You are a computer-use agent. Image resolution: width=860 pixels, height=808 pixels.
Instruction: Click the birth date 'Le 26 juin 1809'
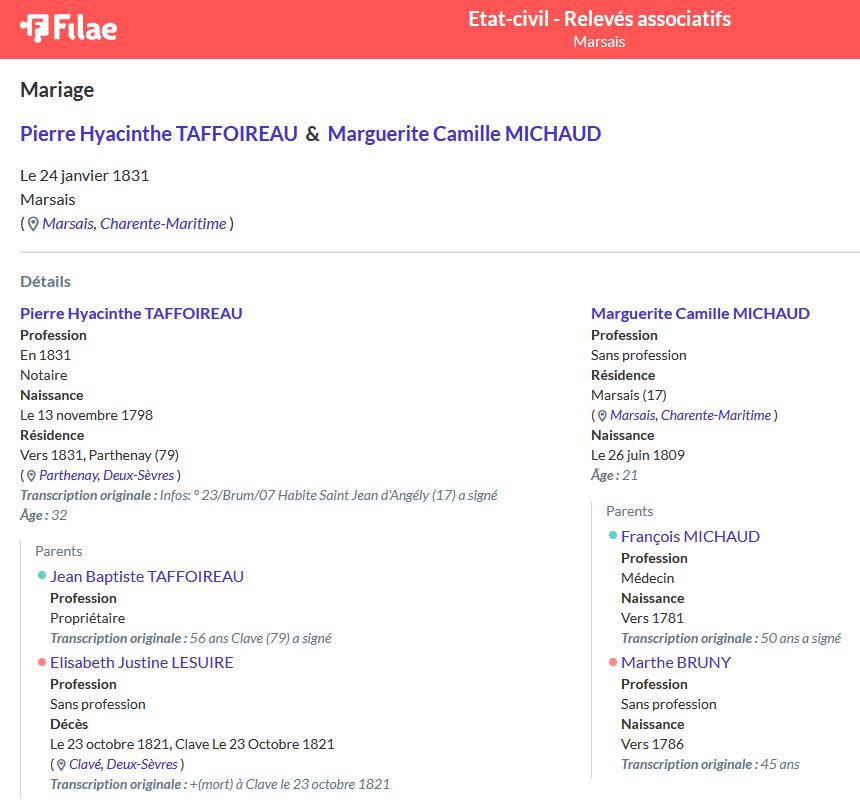638,456
